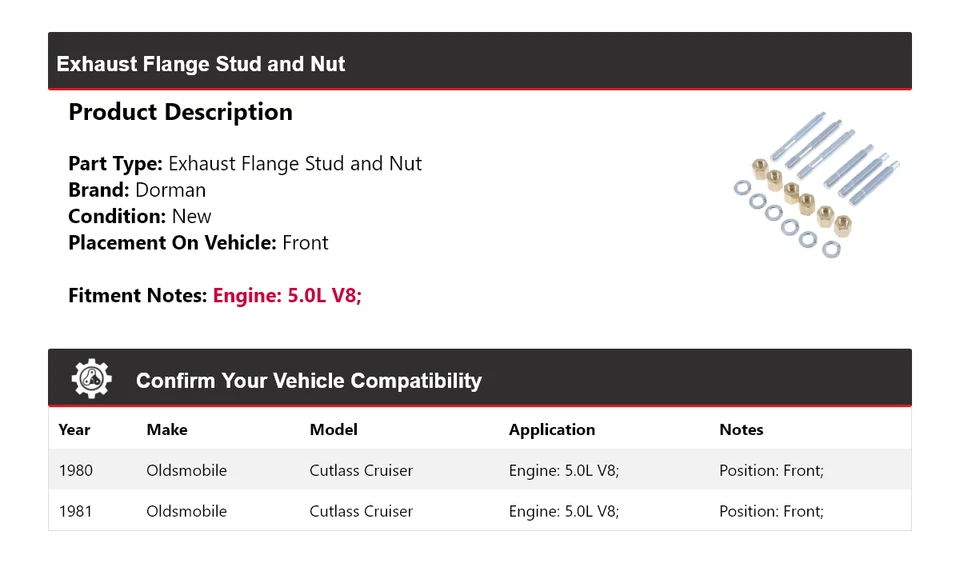The width and height of the screenshot is (960, 563).
Task: Click the Placement On Vehicle: Front line
Action: (198, 243)
